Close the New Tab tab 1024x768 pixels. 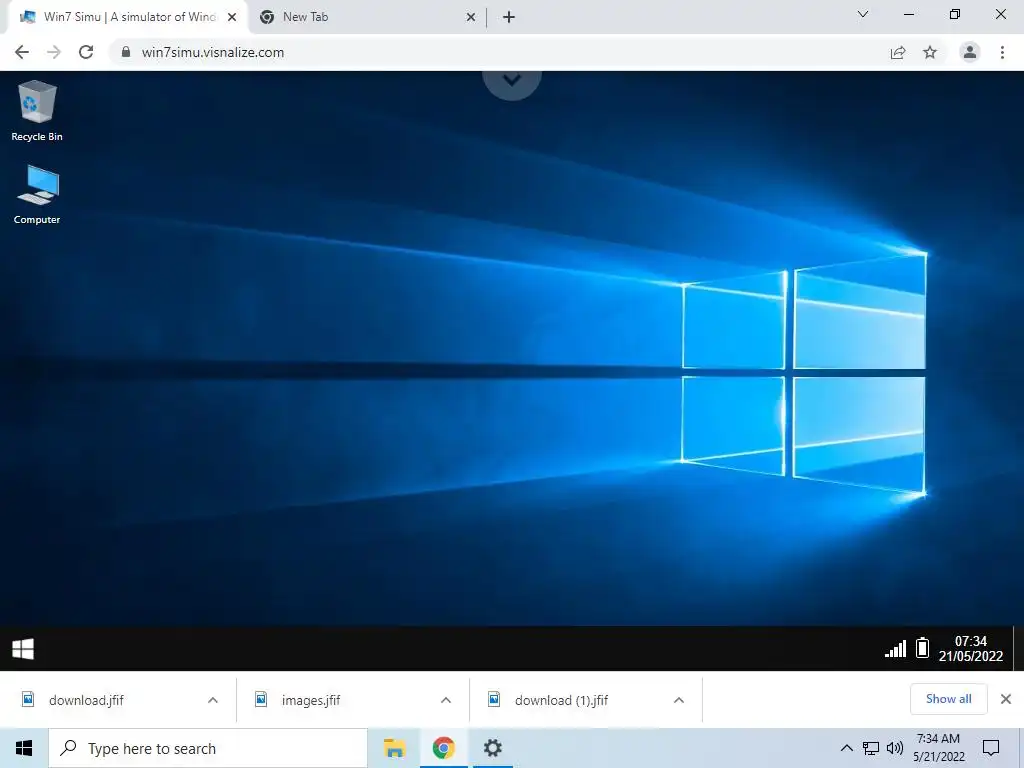pos(470,17)
